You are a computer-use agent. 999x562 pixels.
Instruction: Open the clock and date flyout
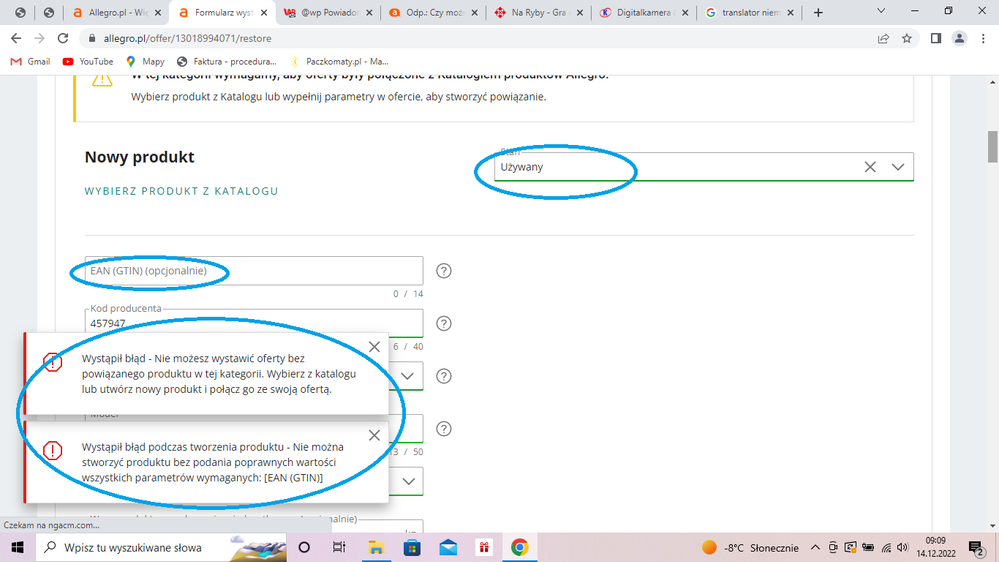936,547
